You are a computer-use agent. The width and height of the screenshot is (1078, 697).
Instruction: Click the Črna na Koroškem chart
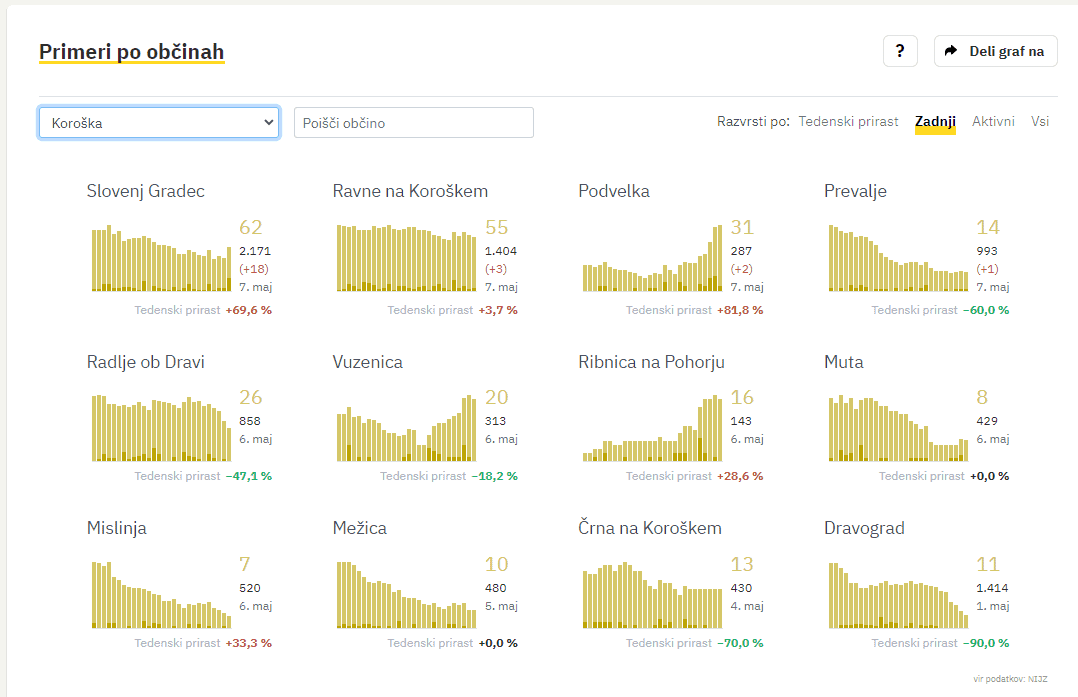pos(652,596)
